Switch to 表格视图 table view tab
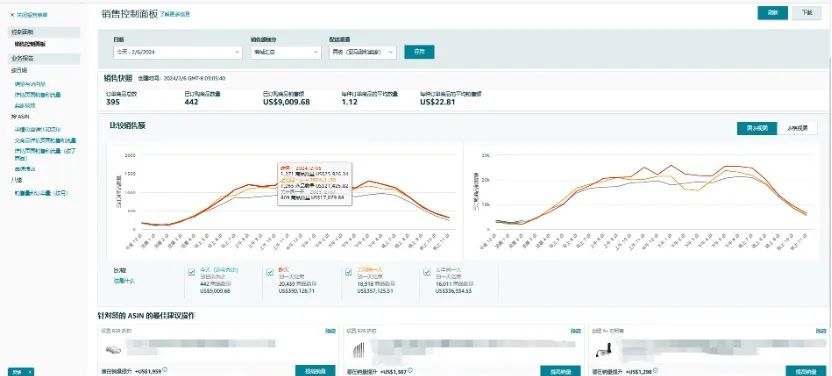Image resolution: width=832 pixels, height=376 pixels. pos(797,128)
